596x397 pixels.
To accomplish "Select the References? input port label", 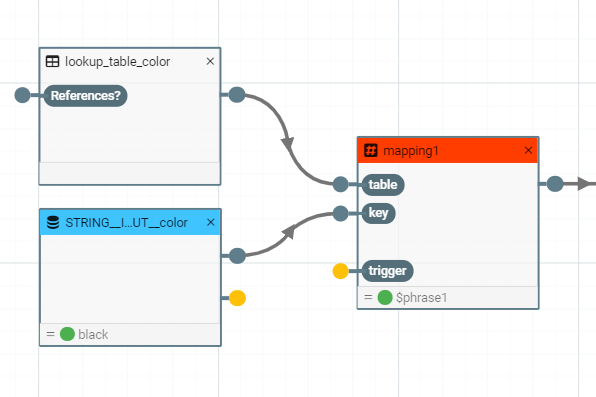I will pos(86,95).
